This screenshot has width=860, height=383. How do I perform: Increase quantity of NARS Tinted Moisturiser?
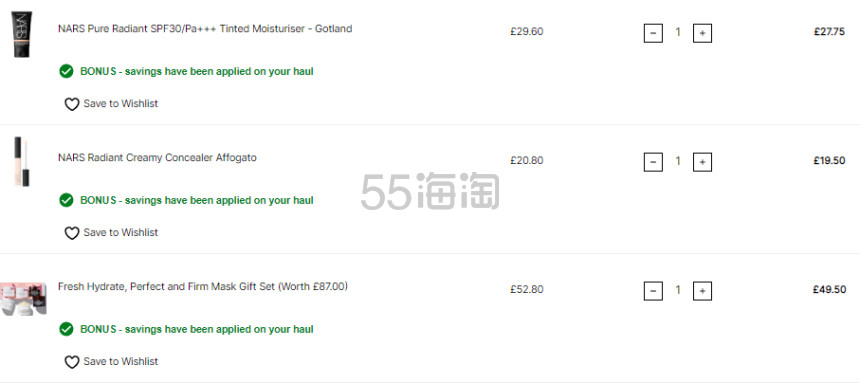(702, 33)
